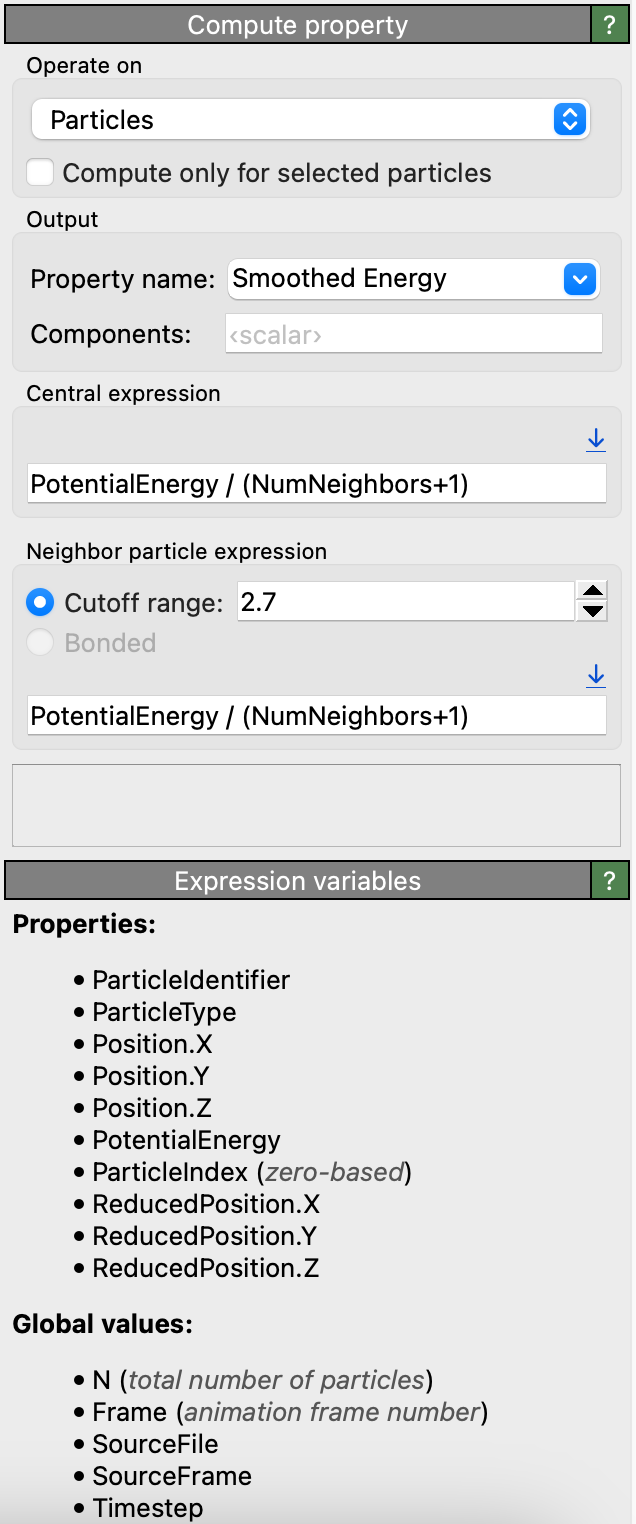Click the blue arrow above the central expression
636x1524 pixels.
coord(596,439)
